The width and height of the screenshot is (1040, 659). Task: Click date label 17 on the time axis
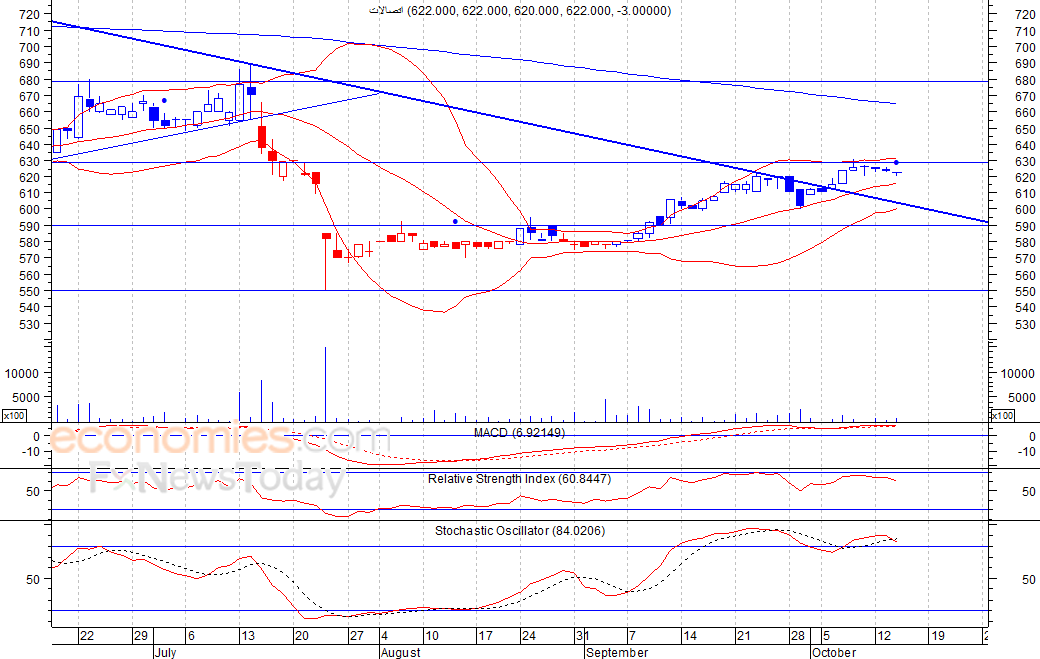(486, 636)
